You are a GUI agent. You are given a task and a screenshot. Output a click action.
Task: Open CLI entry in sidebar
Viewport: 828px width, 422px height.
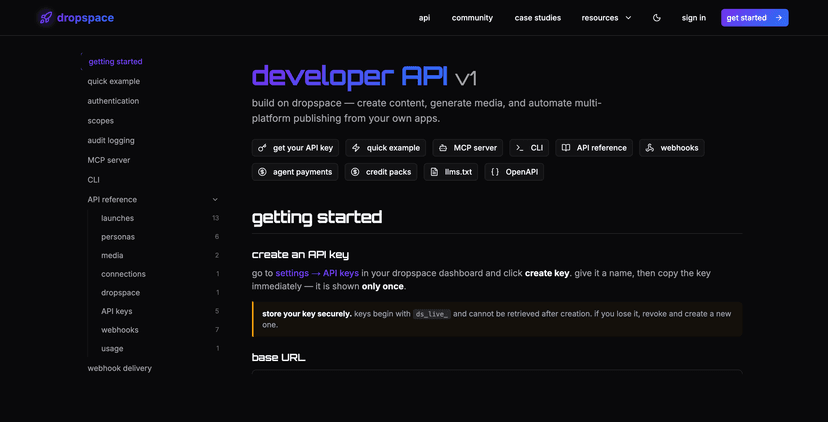pyautogui.click(x=93, y=180)
